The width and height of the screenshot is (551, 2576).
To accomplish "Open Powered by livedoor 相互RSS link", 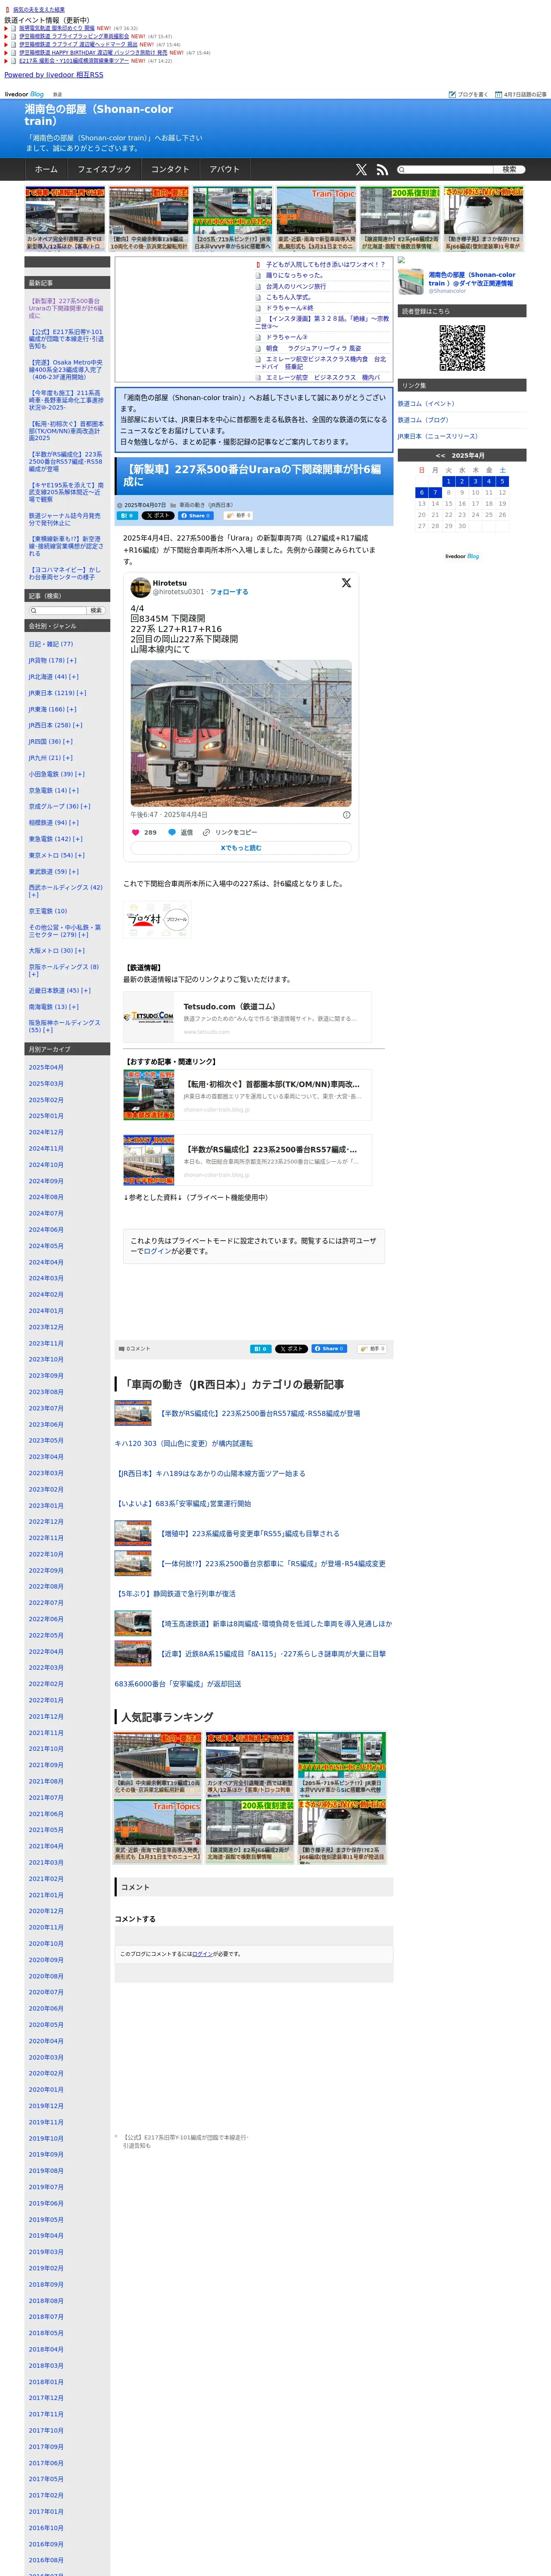I will click(x=54, y=75).
